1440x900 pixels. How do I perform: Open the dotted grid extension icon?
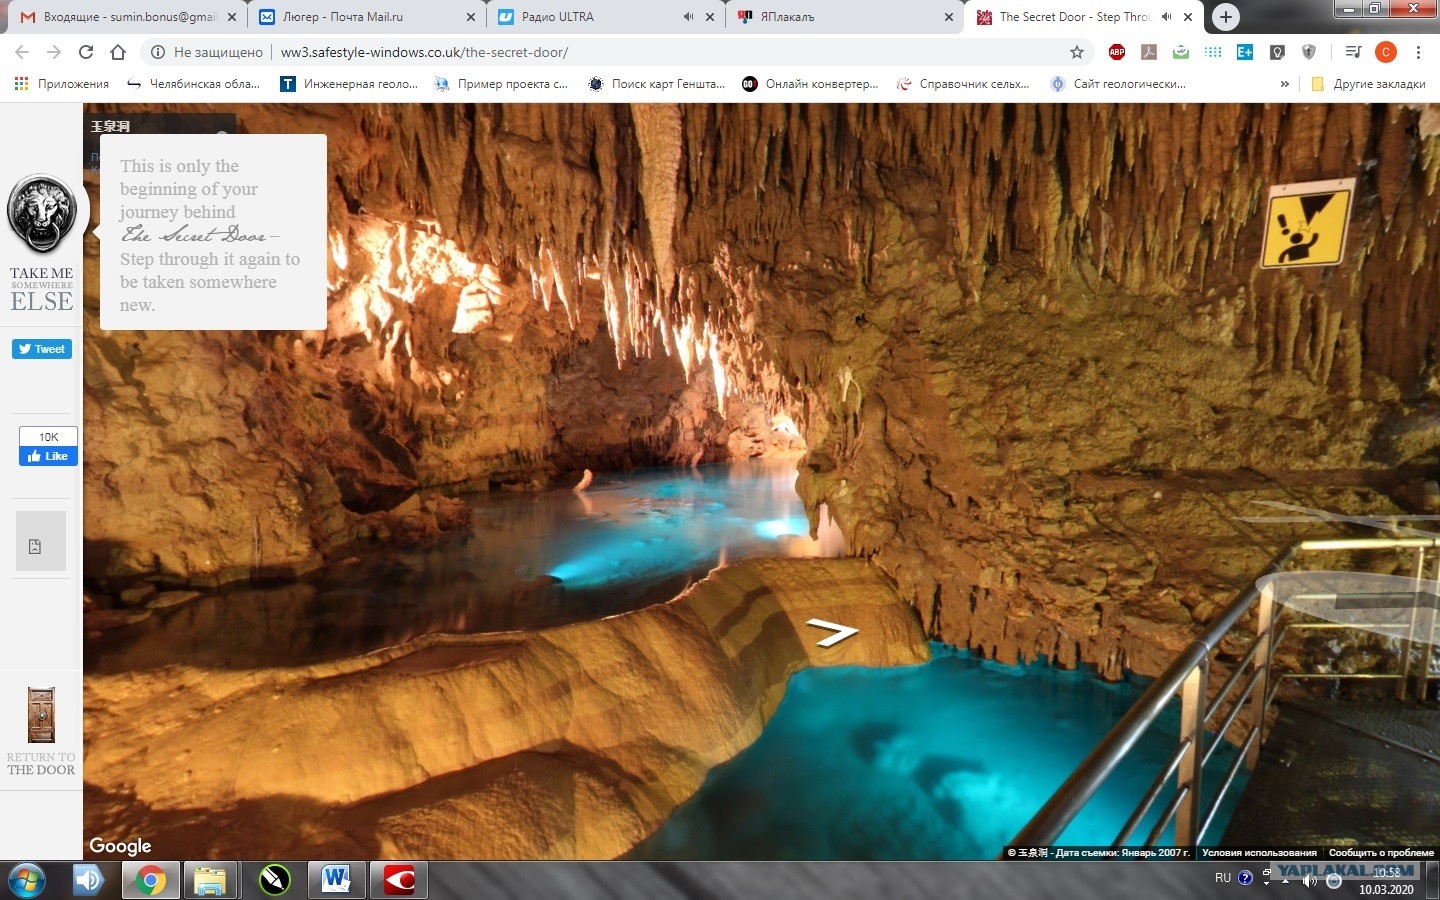[1213, 52]
